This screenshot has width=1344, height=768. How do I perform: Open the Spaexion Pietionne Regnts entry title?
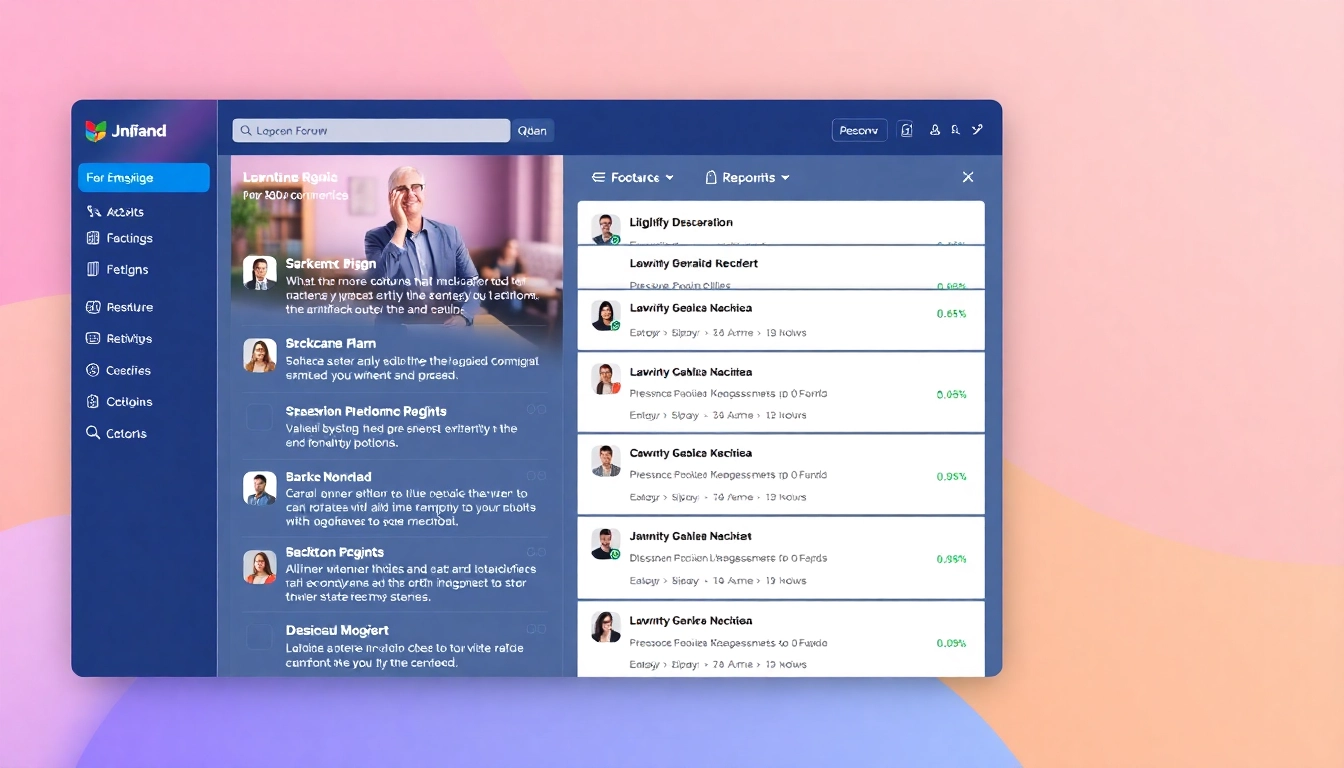(x=366, y=411)
